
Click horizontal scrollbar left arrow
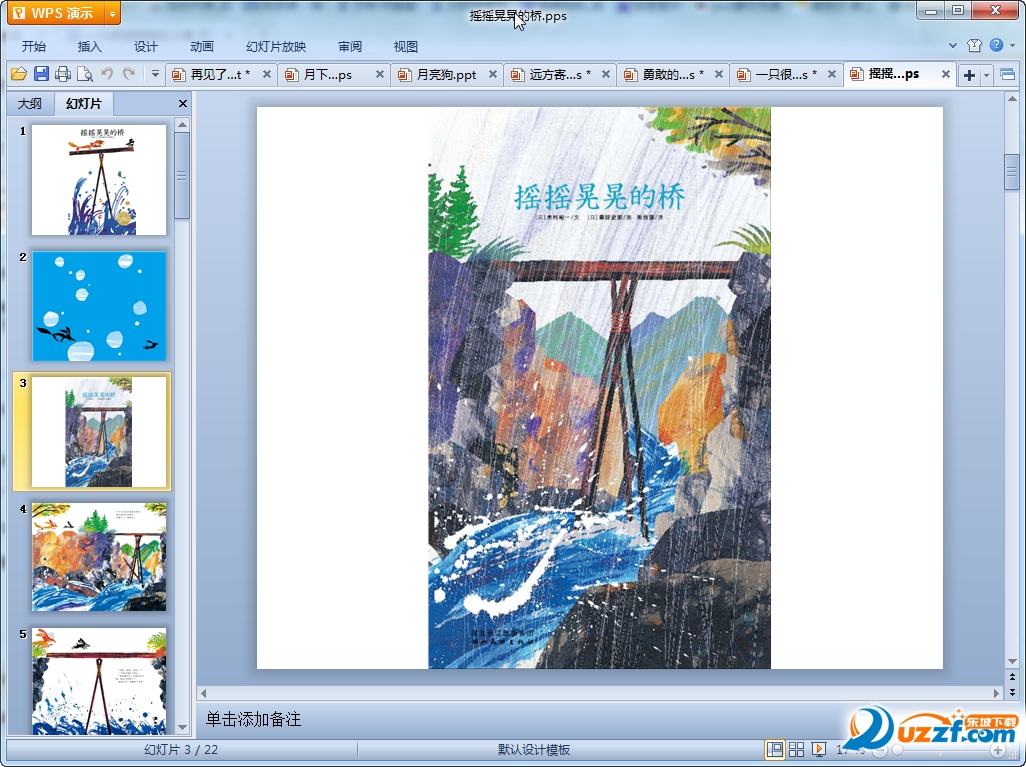click(203, 693)
